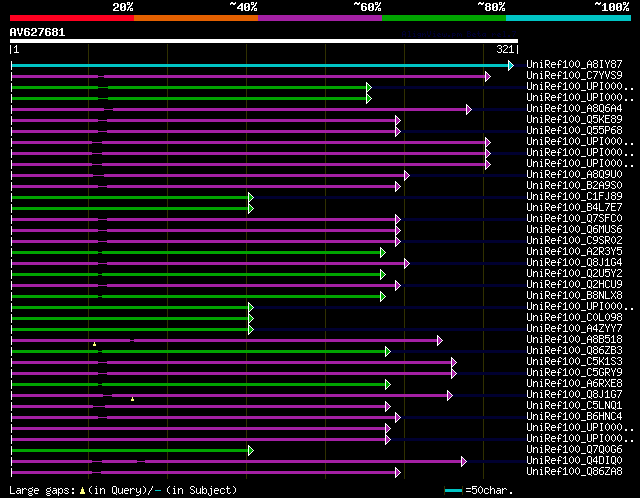Click the UniRef100_Q2HCU9 hit name
640x498 pixels.
tap(574, 285)
